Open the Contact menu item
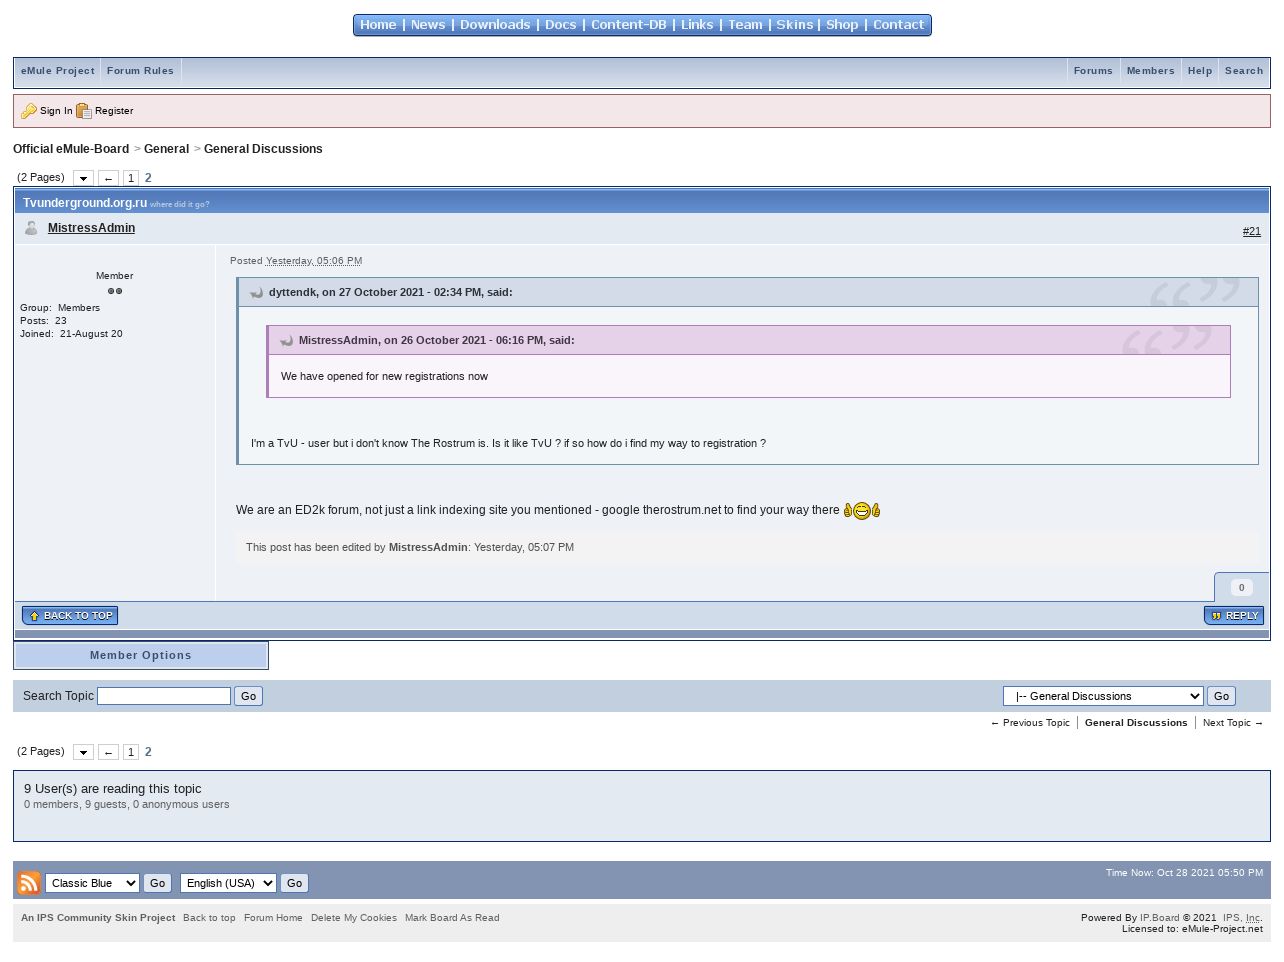The height and width of the screenshot is (962, 1284). coord(899,25)
